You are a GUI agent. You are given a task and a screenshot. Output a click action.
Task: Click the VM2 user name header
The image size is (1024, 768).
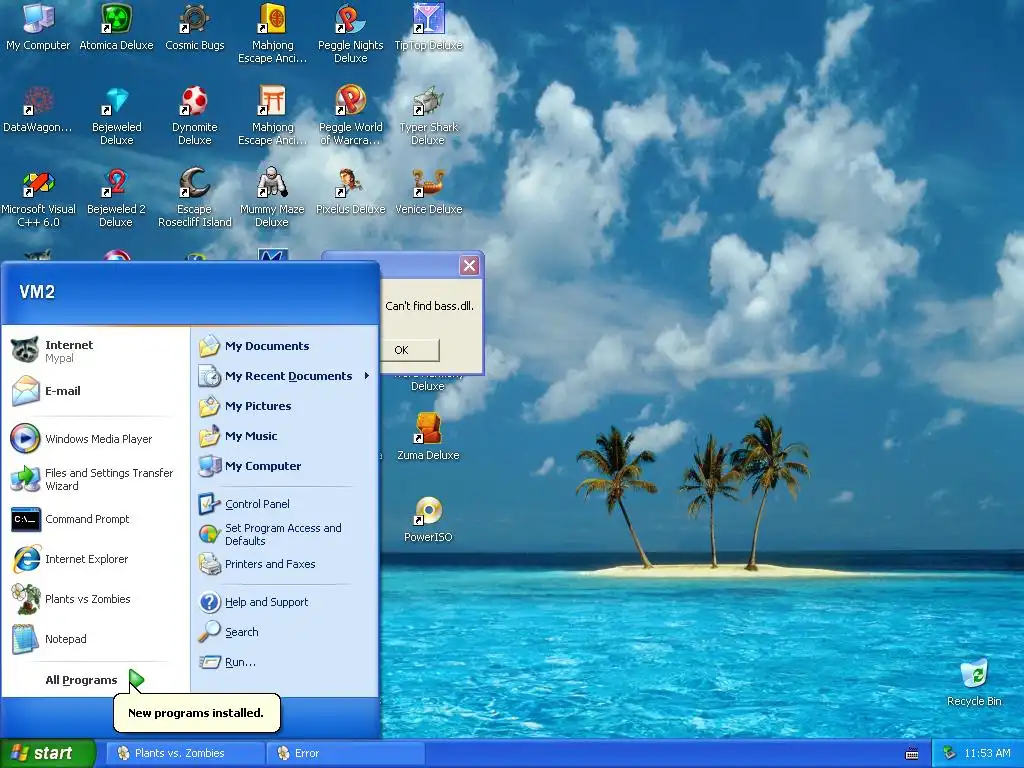[x=37, y=292]
